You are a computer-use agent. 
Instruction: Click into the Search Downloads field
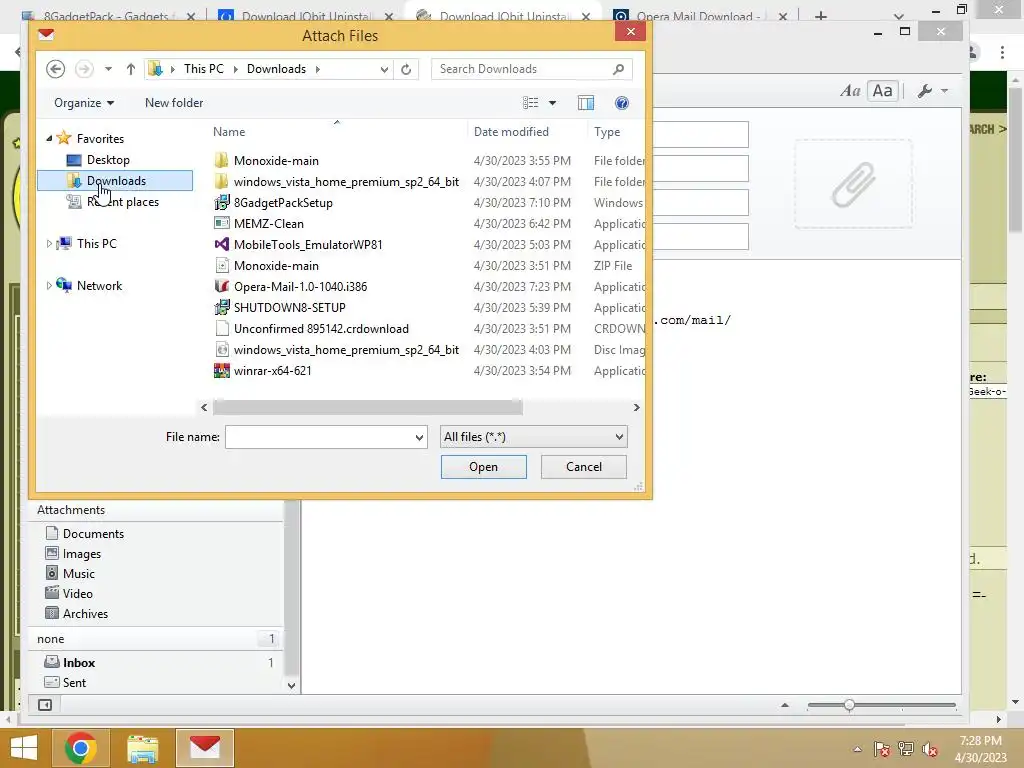click(522, 69)
